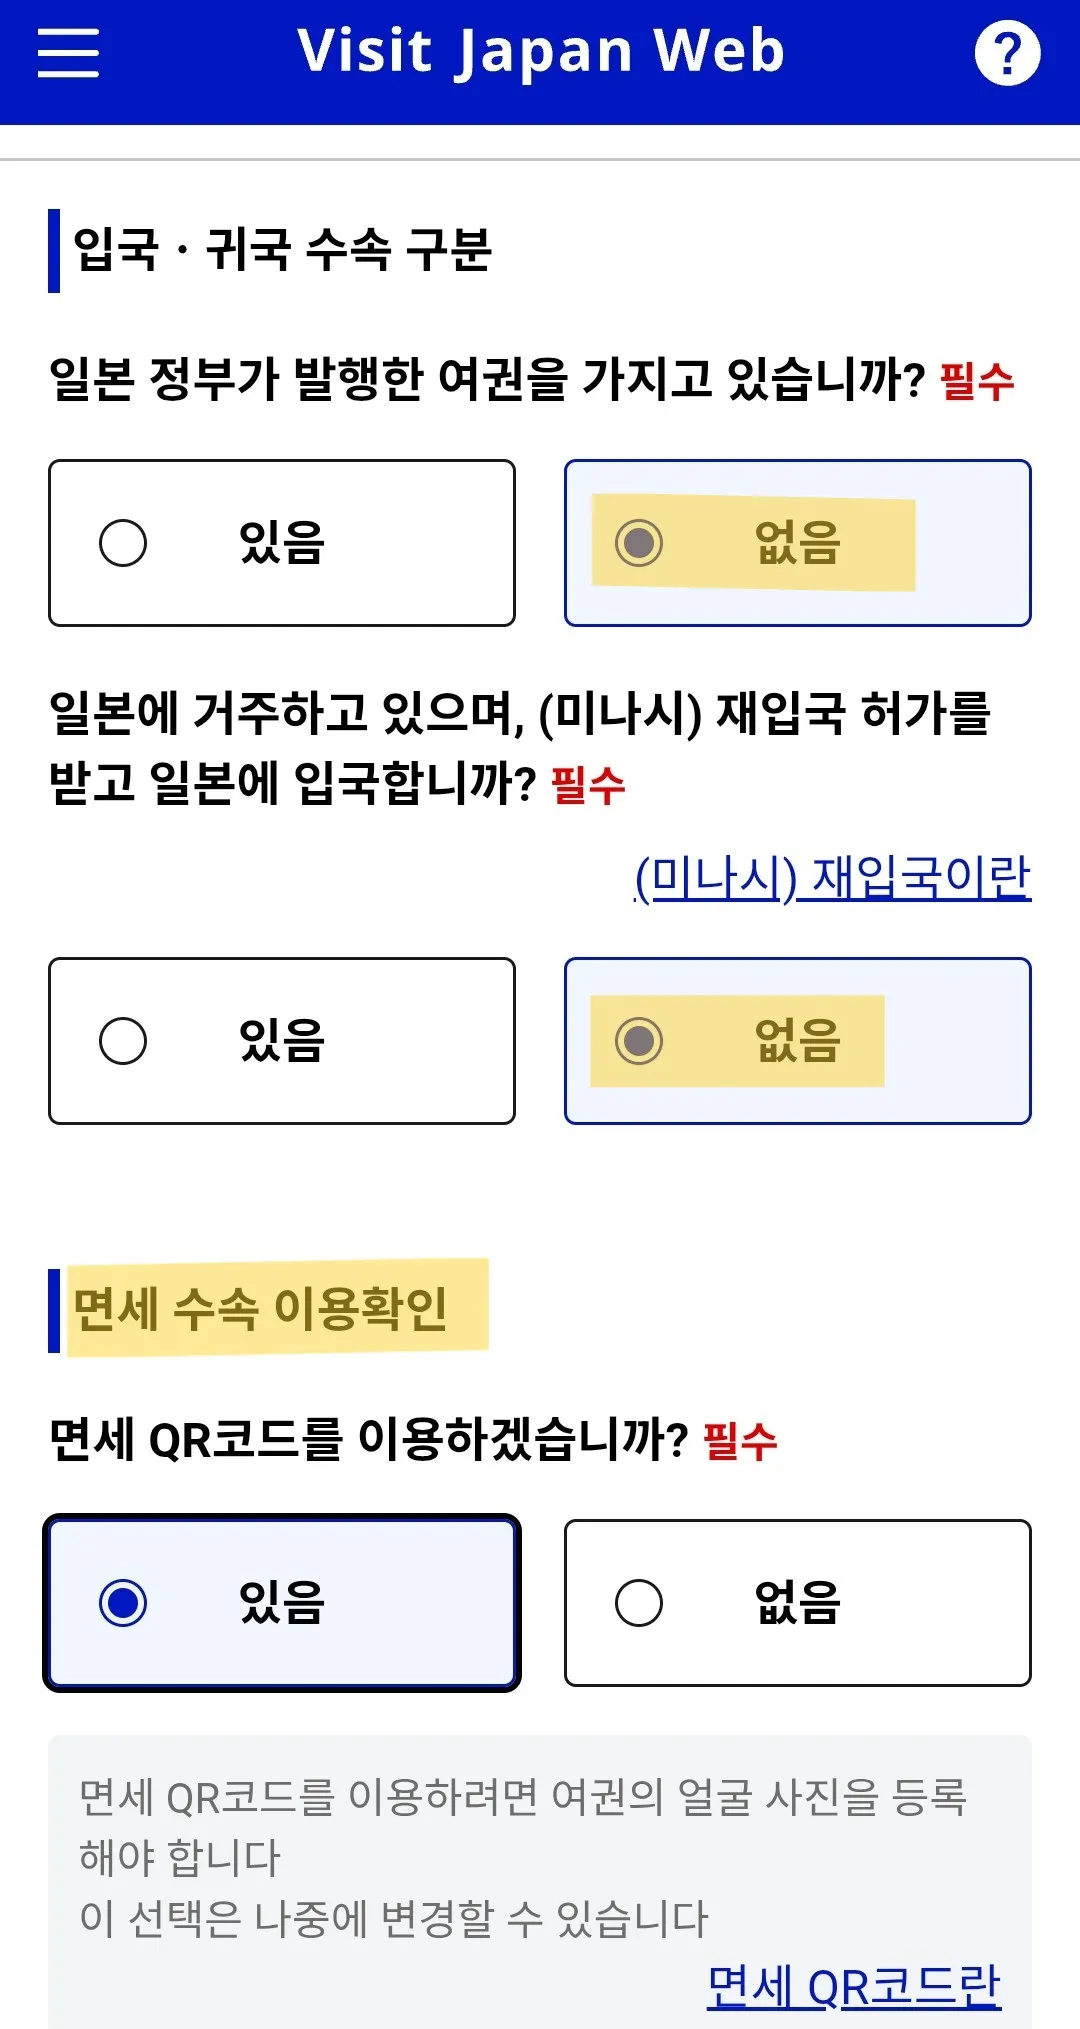Click the red 필수 label beside passport question
Screen dimensions: 1080x2029
tap(977, 382)
